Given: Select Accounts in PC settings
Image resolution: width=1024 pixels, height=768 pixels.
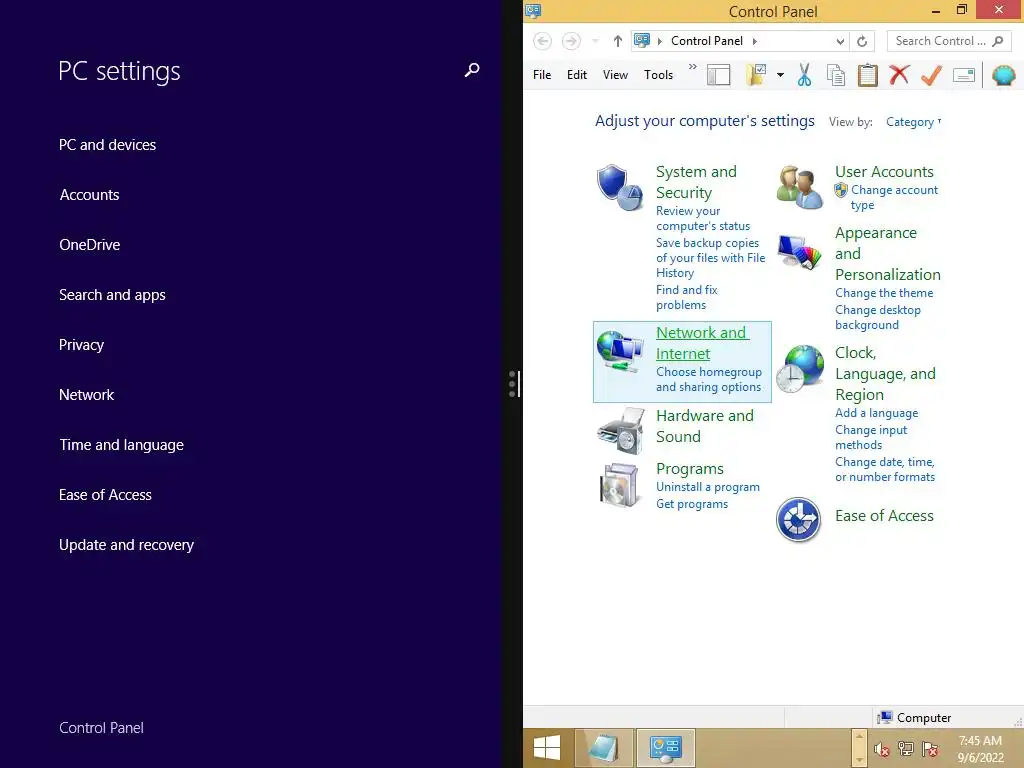Looking at the screenshot, I should (89, 195).
